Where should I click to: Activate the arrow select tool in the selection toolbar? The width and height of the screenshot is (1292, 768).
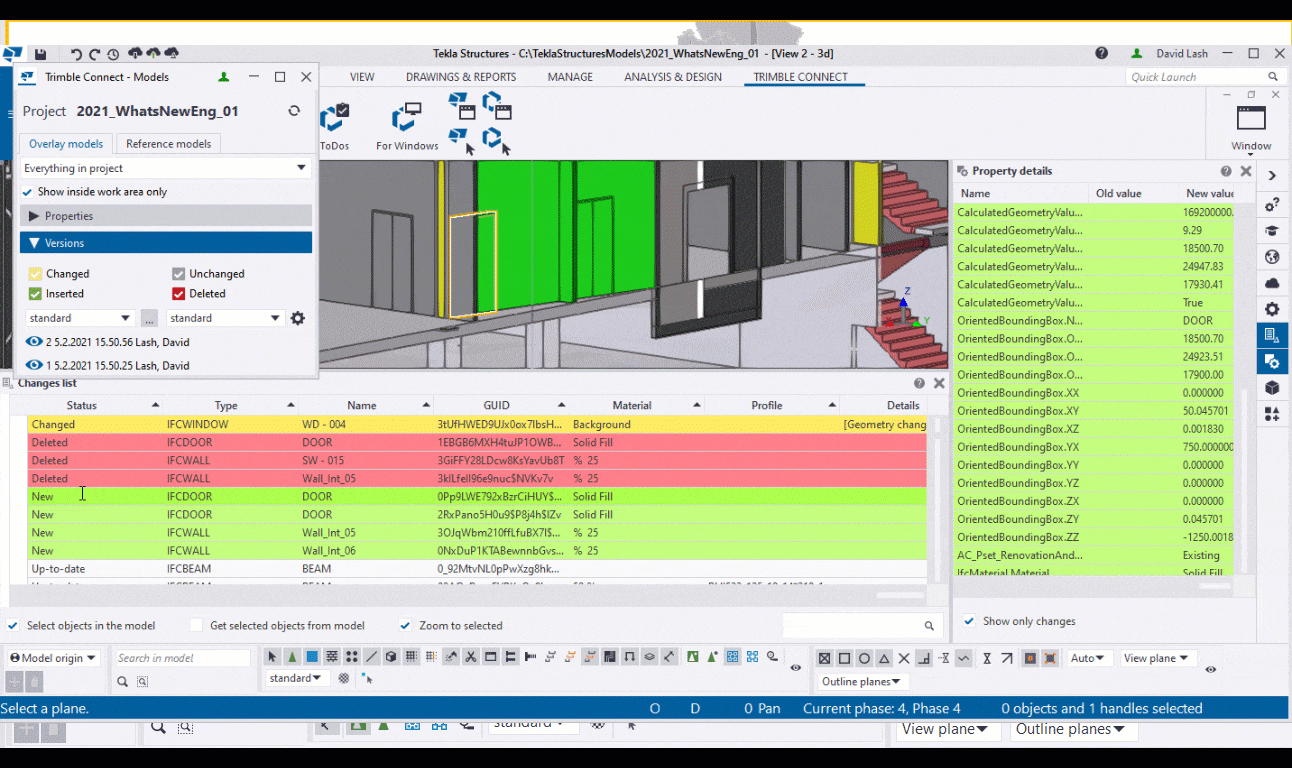point(272,657)
